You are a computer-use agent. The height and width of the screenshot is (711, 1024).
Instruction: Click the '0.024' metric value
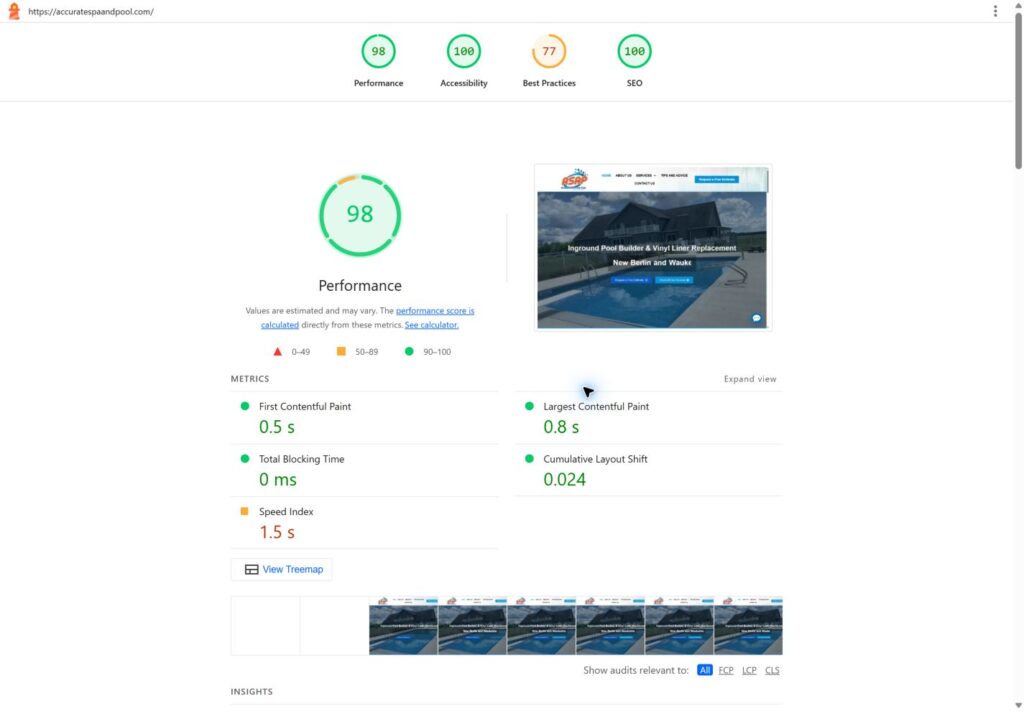(565, 479)
